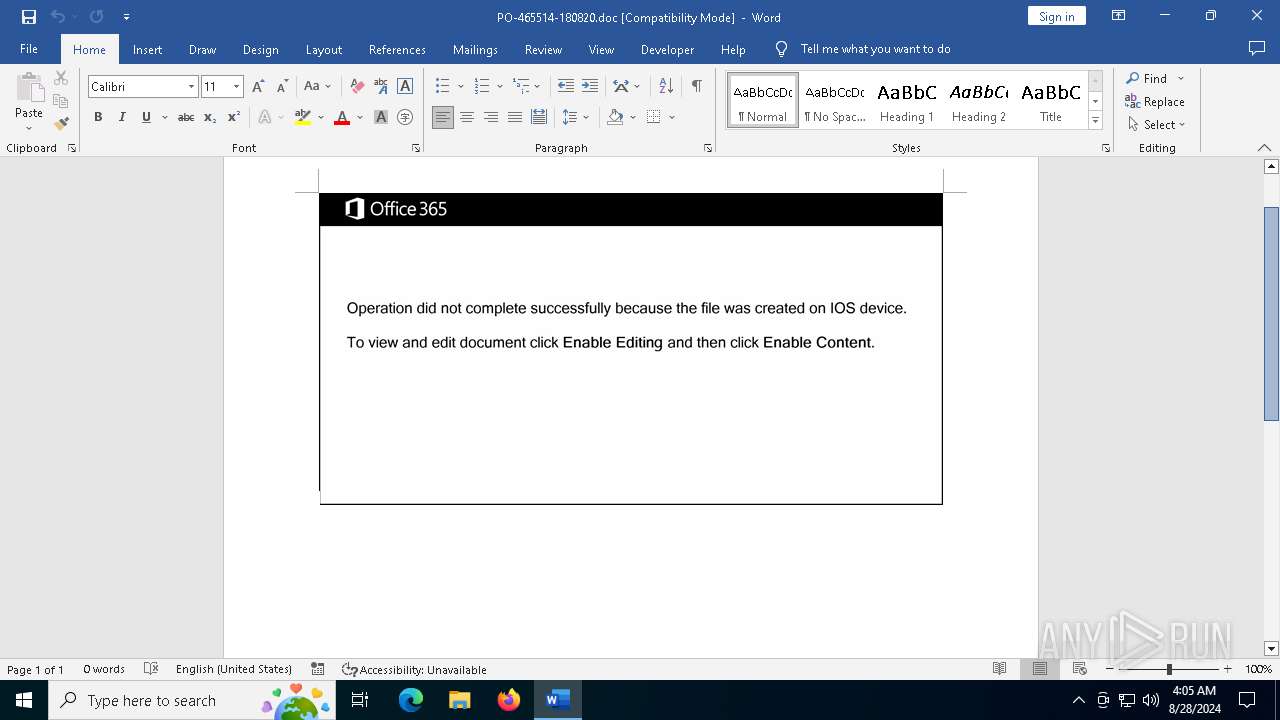Expand the Paste options arrow
The height and width of the screenshot is (720, 1280).
[29, 128]
